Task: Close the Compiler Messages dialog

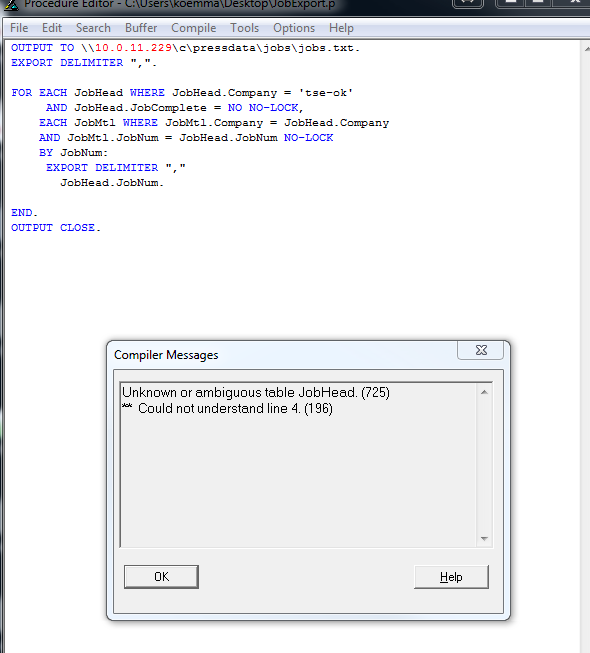Action: 481,350
